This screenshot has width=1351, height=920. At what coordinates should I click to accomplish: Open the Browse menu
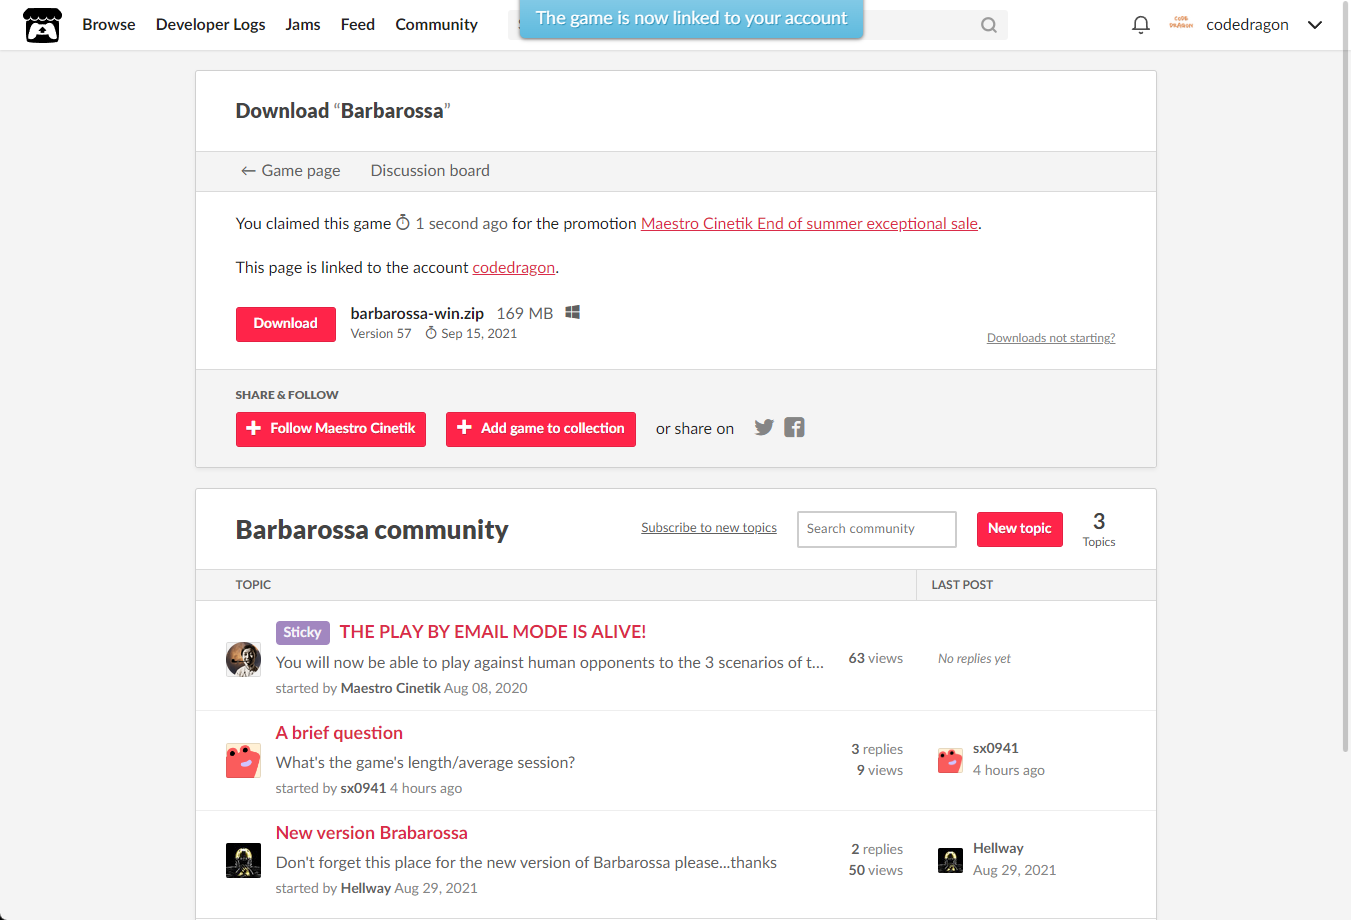pyautogui.click(x=109, y=25)
